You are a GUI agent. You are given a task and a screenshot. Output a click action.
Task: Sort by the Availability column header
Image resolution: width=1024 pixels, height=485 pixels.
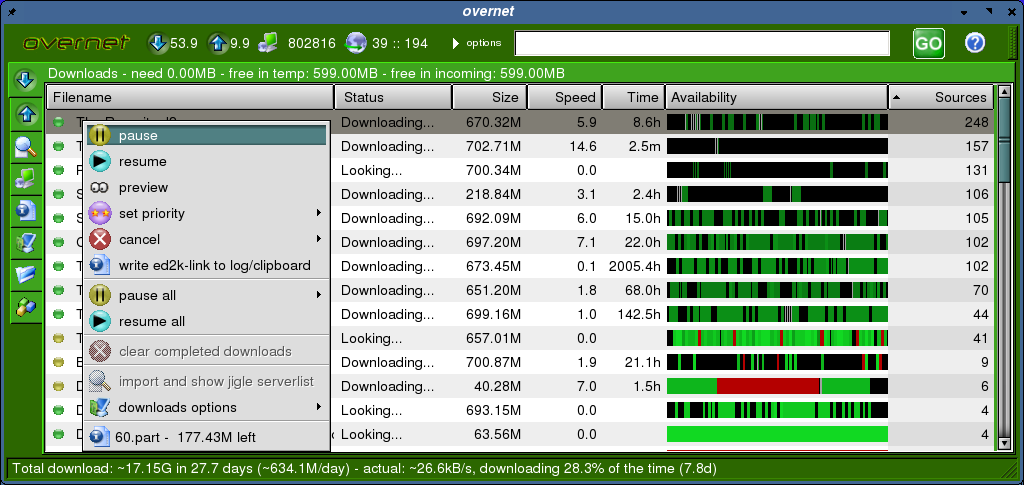776,97
